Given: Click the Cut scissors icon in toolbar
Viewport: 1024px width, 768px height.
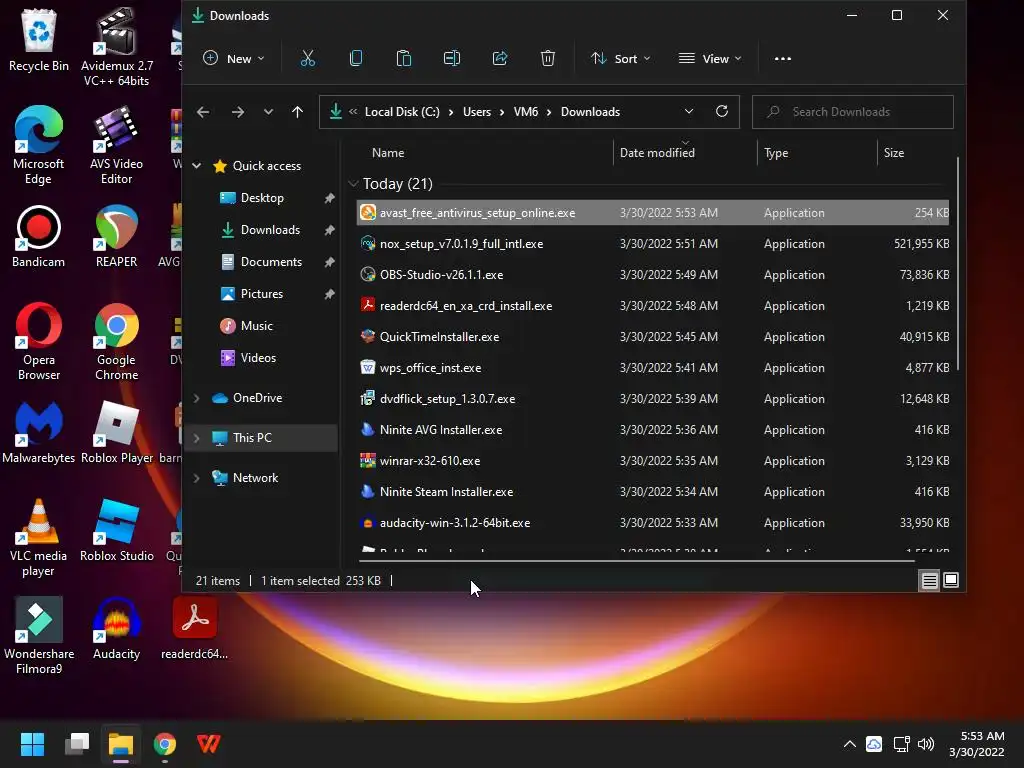Looking at the screenshot, I should click(308, 59).
